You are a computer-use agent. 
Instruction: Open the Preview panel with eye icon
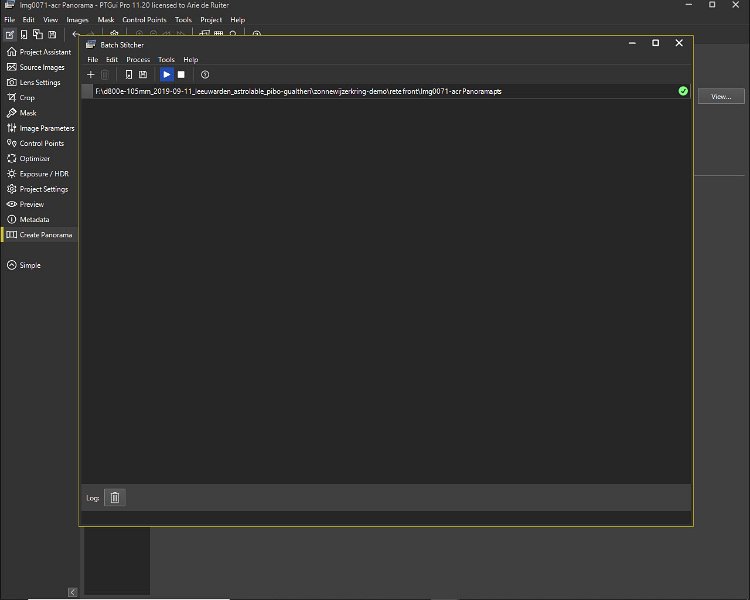pos(32,204)
